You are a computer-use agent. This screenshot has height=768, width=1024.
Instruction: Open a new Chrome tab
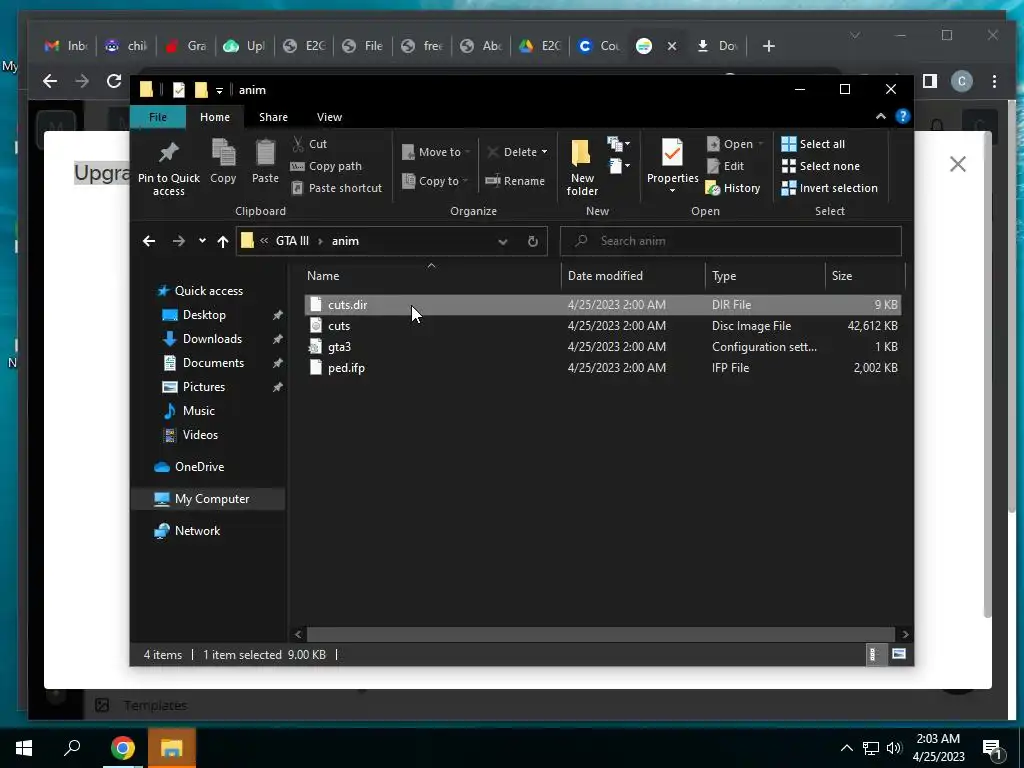[769, 46]
